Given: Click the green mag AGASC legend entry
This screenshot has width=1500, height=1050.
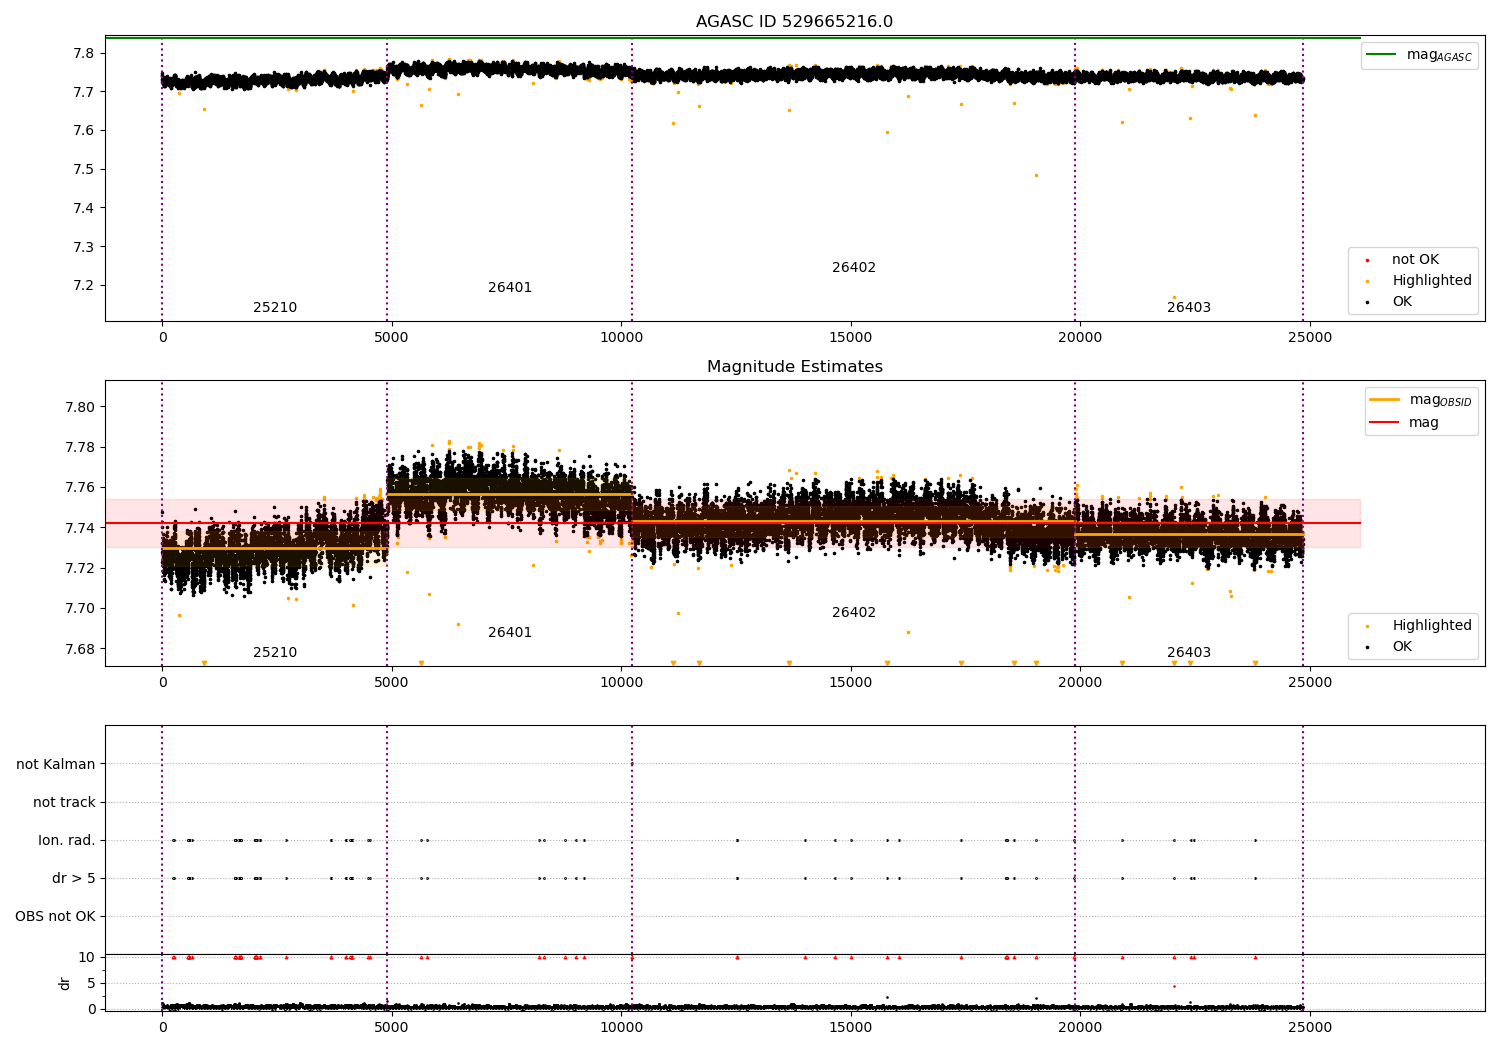Looking at the screenshot, I should [x=1419, y=55].
